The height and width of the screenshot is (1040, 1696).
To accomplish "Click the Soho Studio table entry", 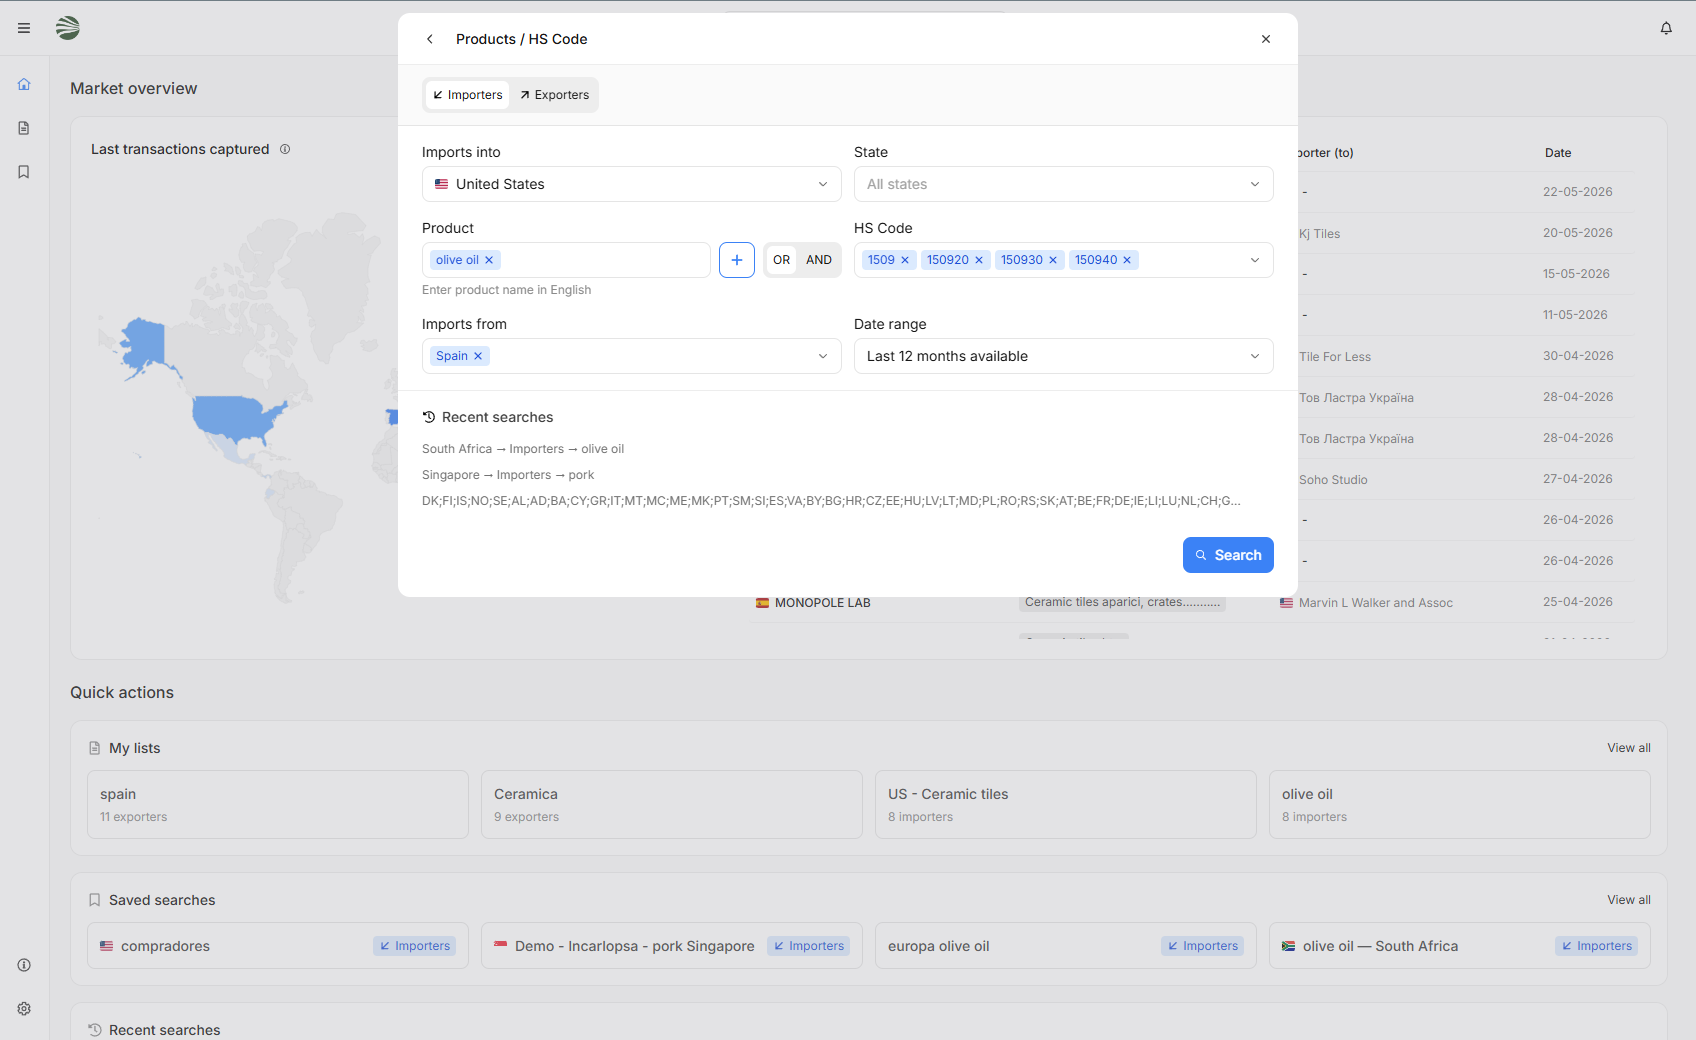I will pos(1333,480).
